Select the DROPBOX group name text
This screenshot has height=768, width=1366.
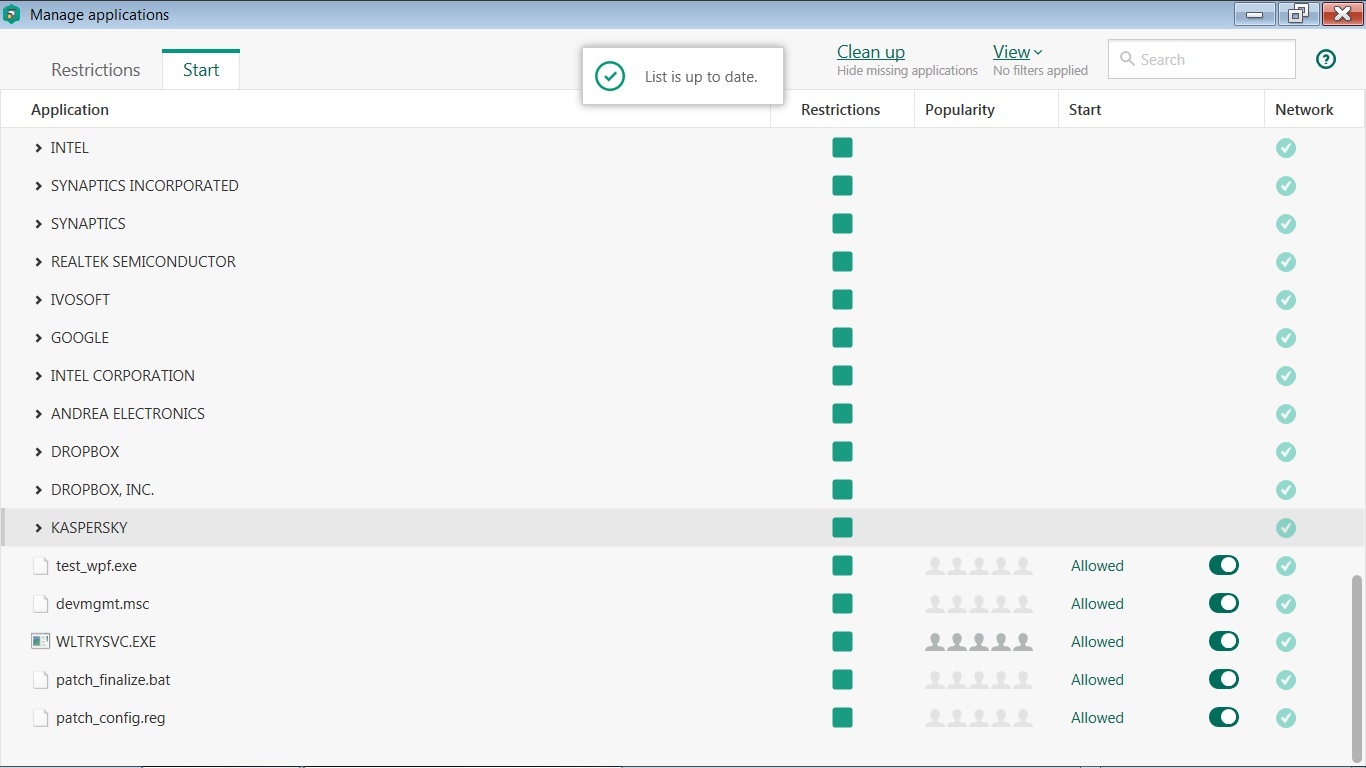pyautogui.click(x=85, y=452)
